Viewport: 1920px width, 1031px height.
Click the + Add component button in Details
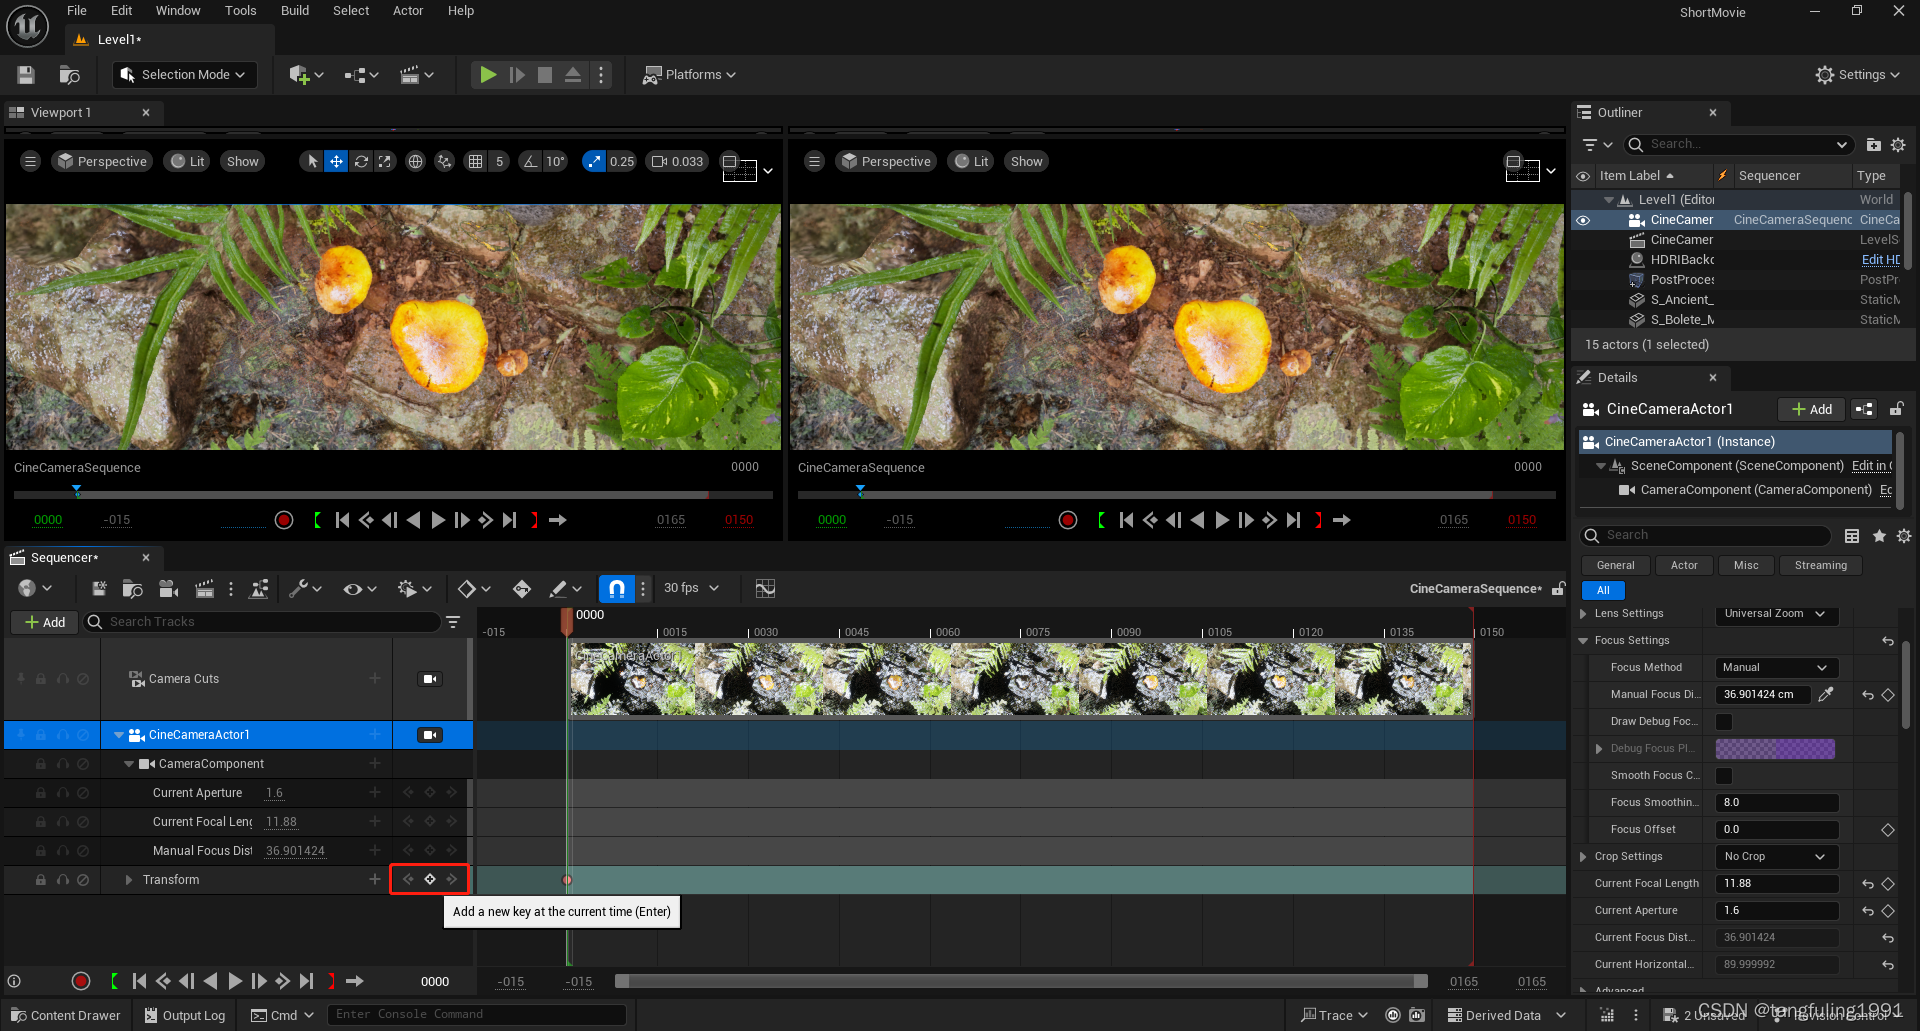click(1812, 409)
